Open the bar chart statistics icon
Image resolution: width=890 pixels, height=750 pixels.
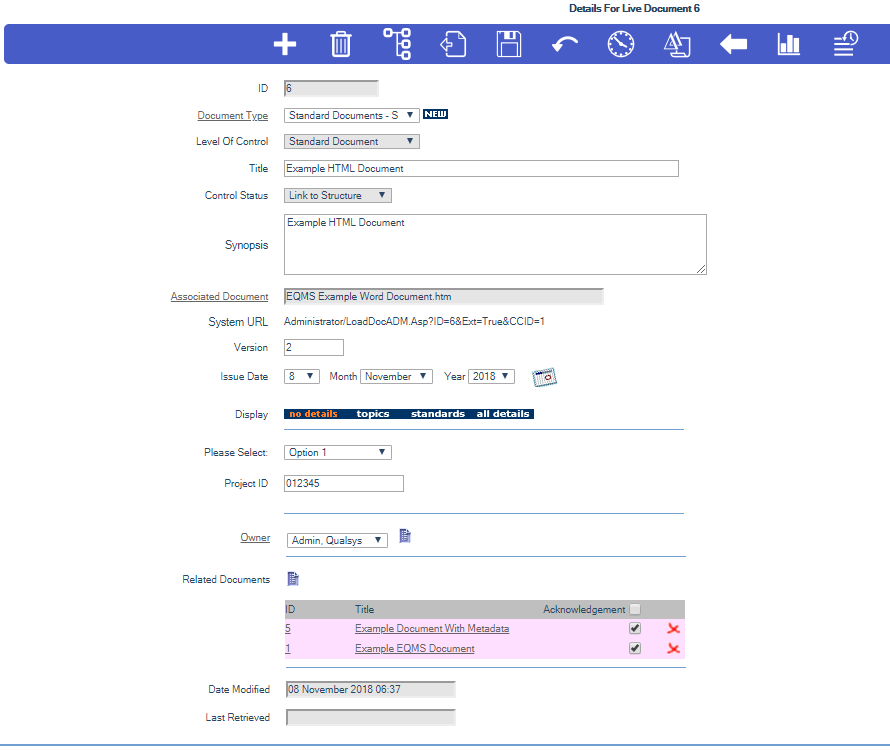(789, 44)
